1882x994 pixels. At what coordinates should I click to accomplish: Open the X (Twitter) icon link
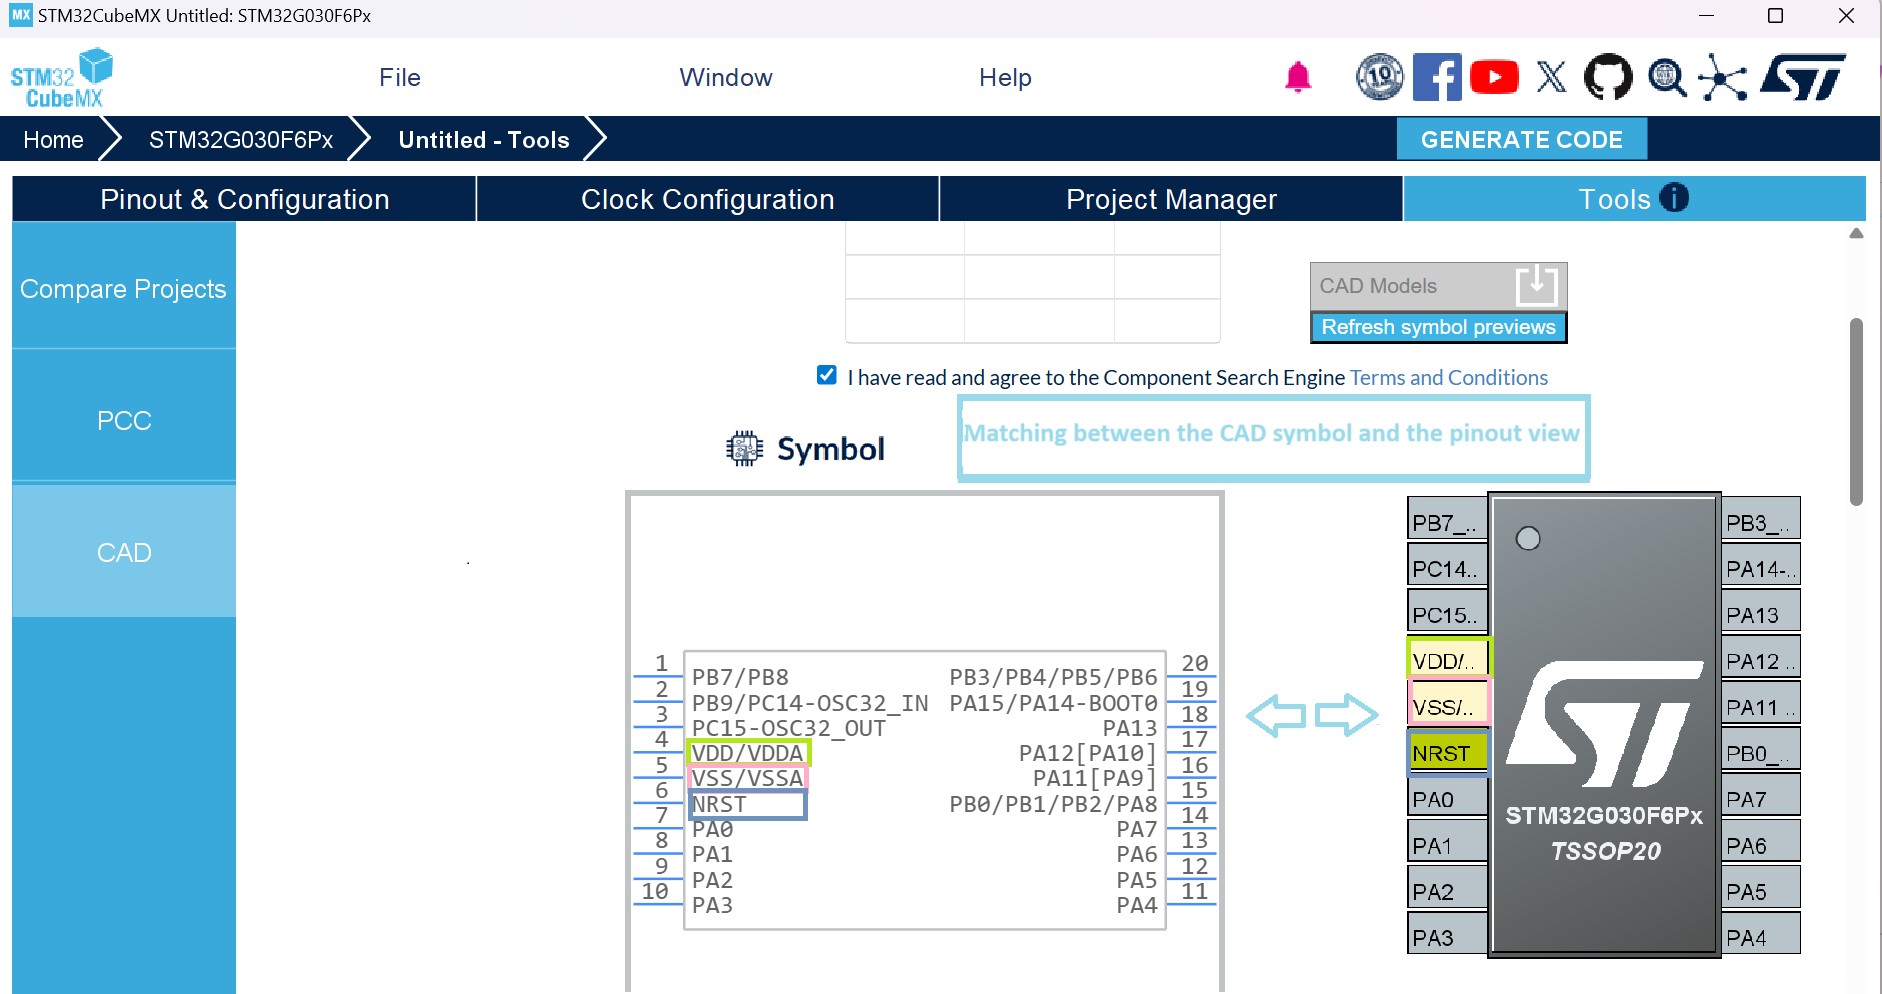pyautogui.click(x=1552, y=77)
